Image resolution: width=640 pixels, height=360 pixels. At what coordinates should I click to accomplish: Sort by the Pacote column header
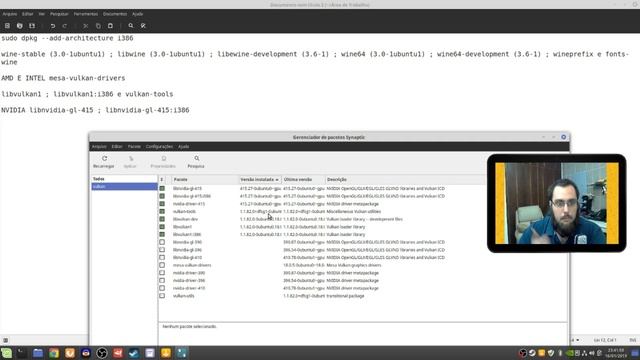[x=205, y=180]
